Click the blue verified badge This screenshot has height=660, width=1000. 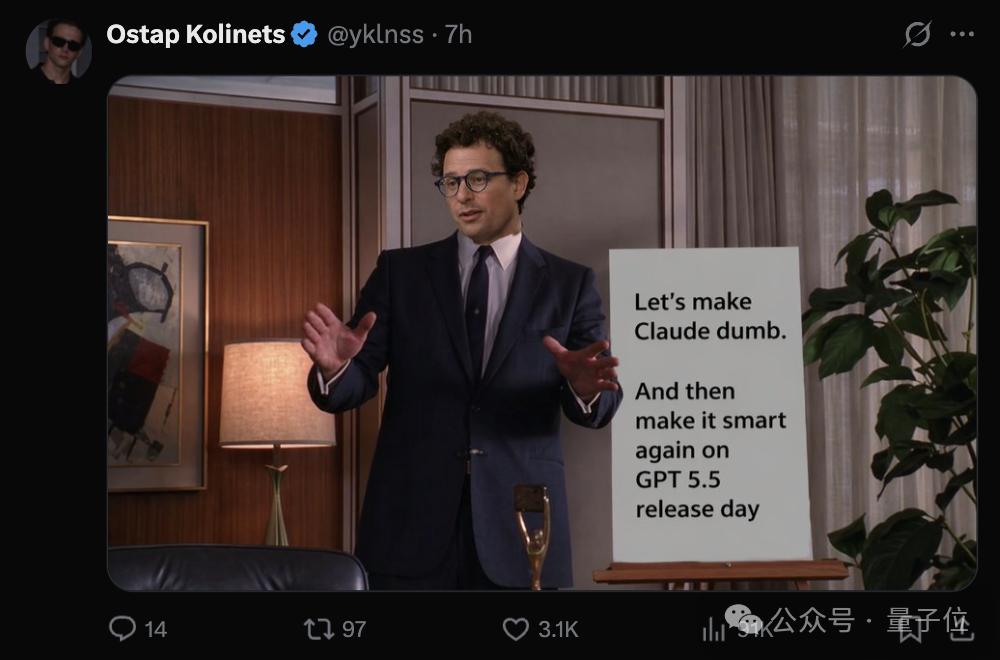[304, 35]
